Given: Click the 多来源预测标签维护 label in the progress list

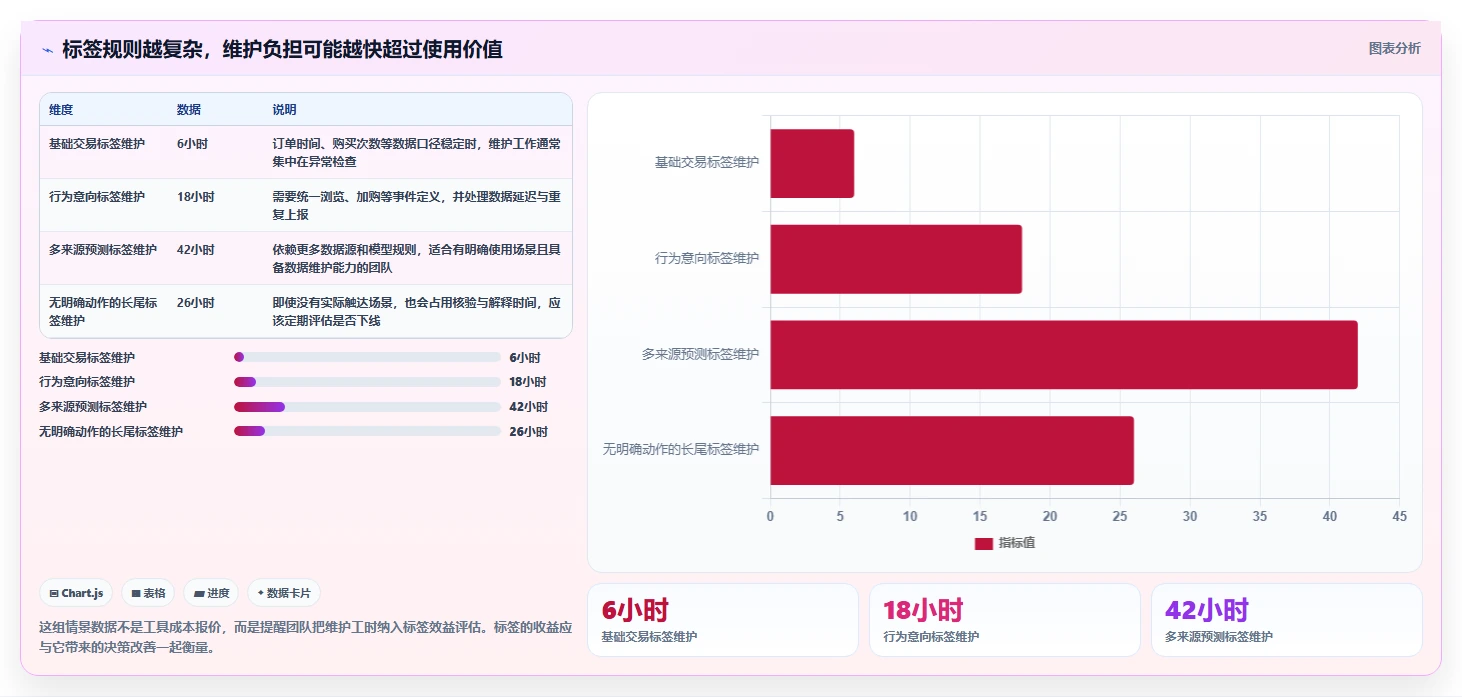Looking at the screenshot, I should coord(93,407).
